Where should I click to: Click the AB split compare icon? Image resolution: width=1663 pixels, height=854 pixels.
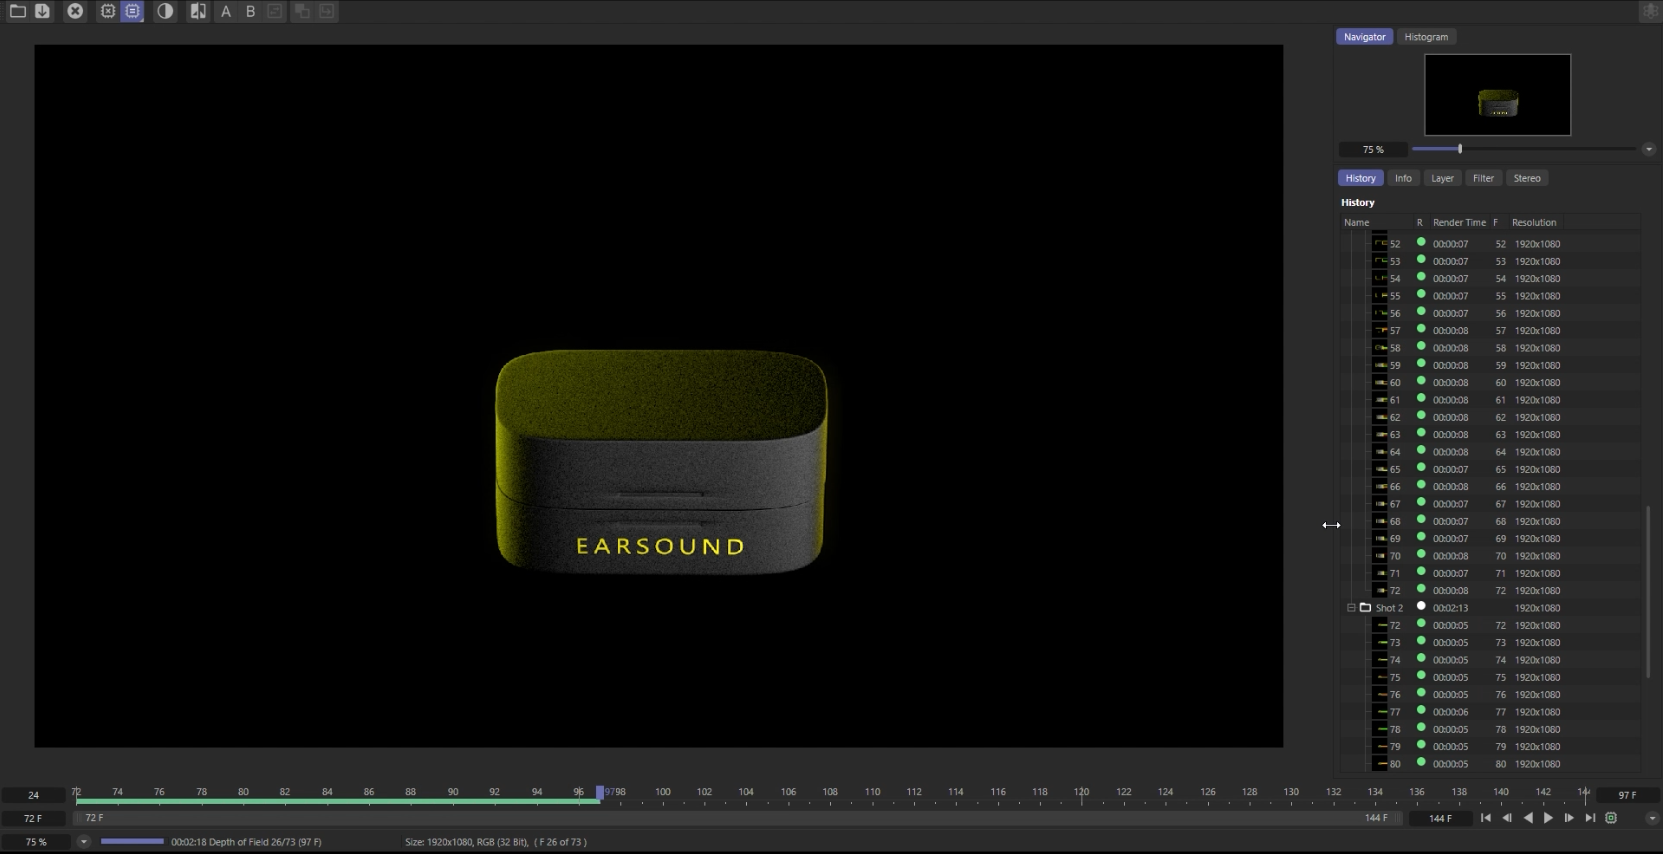[198, 11]
